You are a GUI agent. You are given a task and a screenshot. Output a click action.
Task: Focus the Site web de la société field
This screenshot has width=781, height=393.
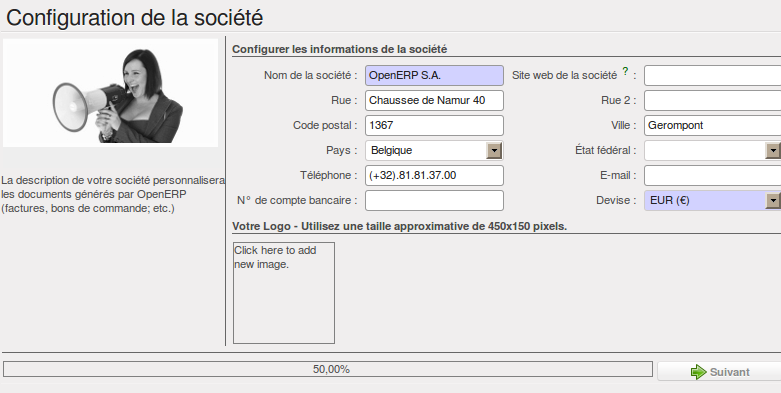click(x=712, y=75)
